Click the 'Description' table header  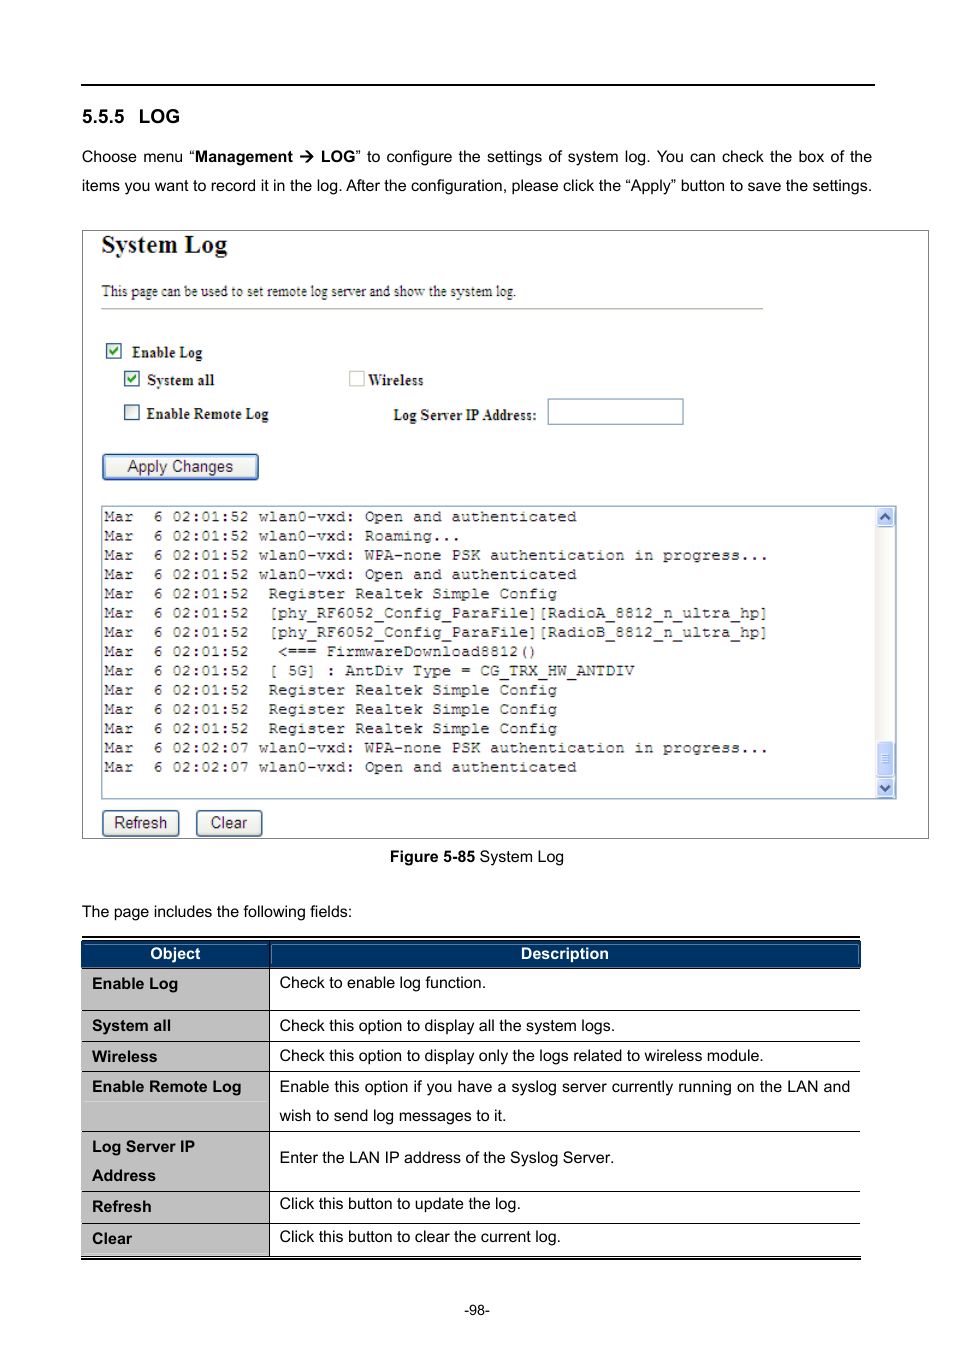coord(565,954)
